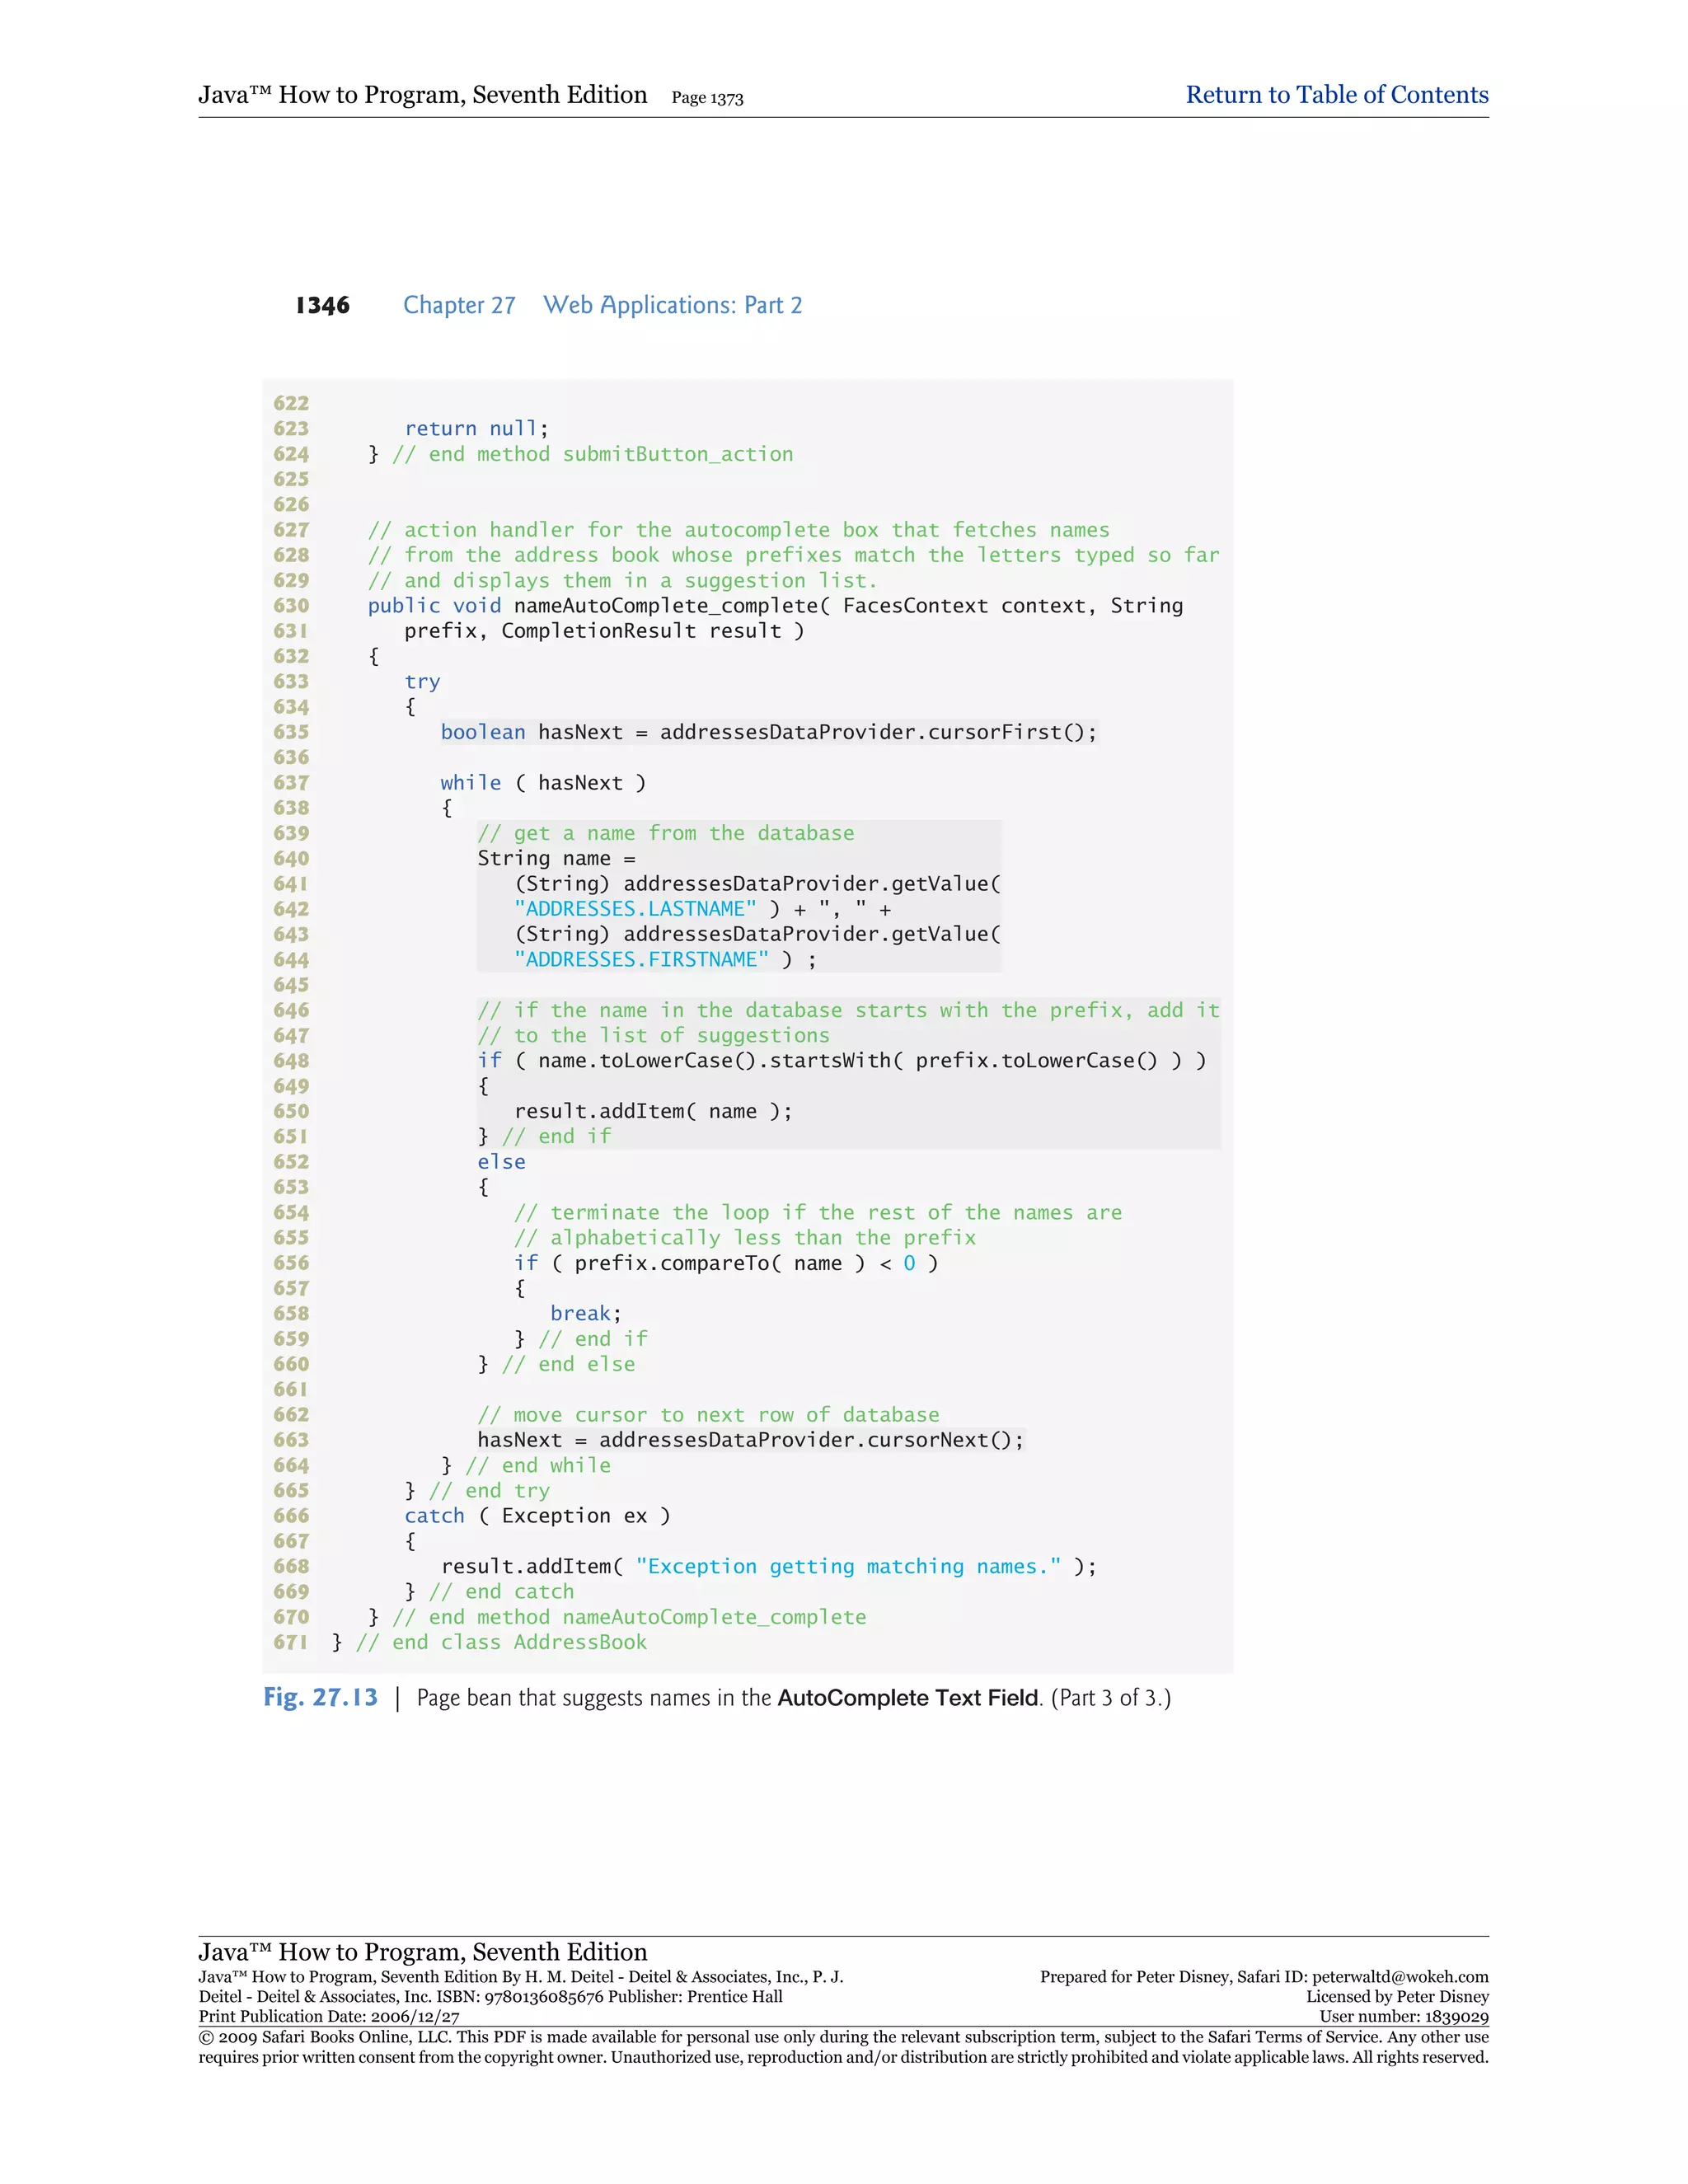Click the Chapter 27 heading text

tap(459, 306)
